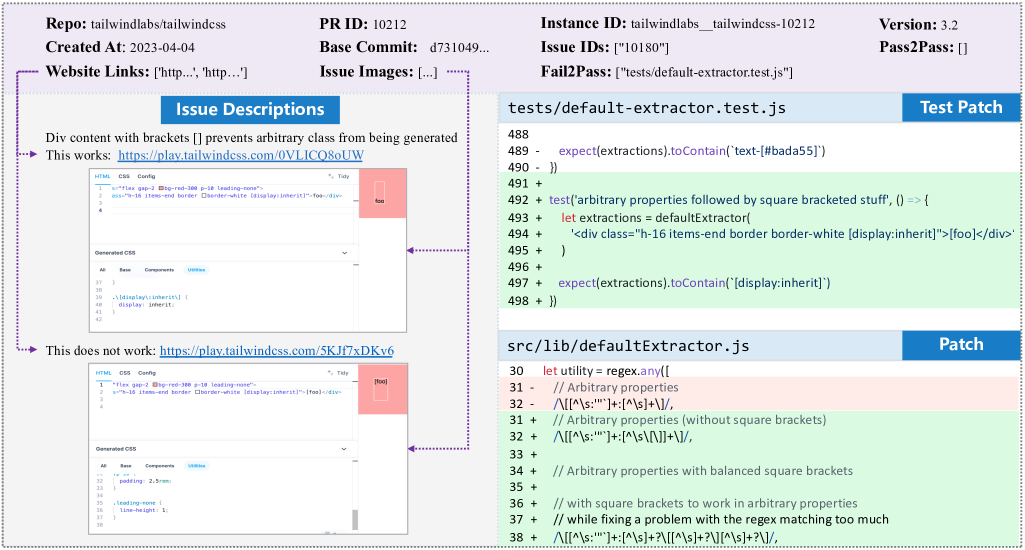Select HTML tab in lower playground

click(102, 373)
